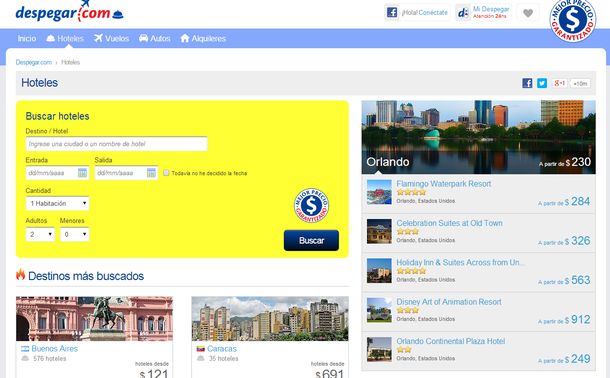Open the Orlando skyline banner
610x378 pixels.
coord(479,137)
